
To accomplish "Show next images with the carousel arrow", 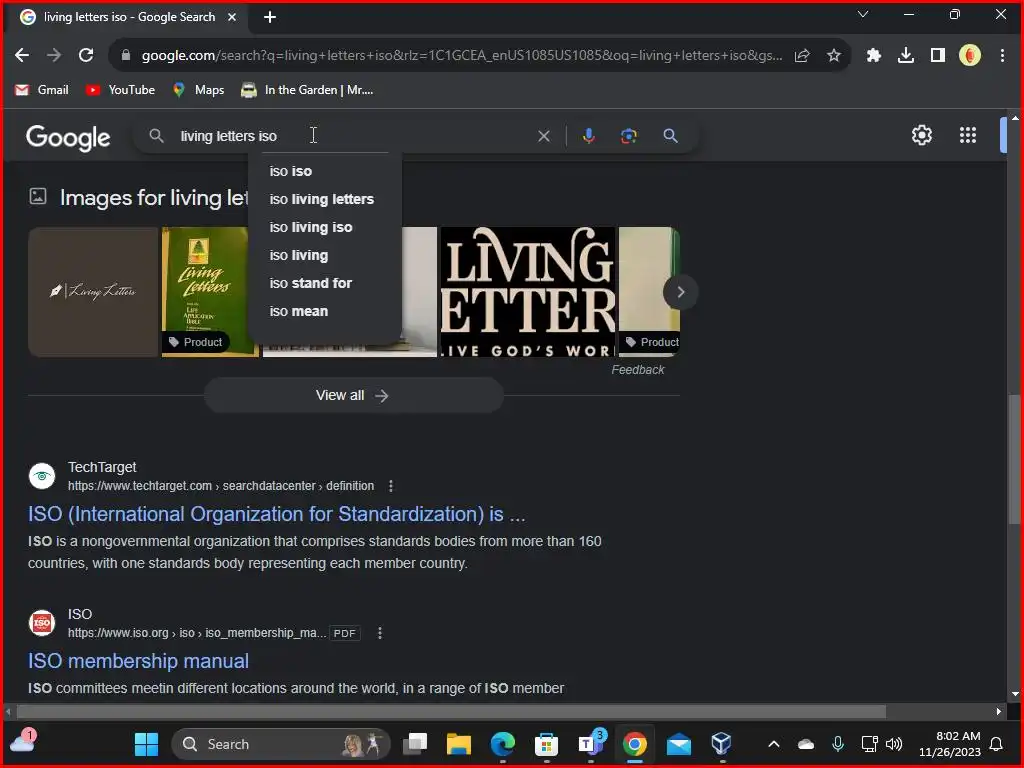I will pos(680,291).
